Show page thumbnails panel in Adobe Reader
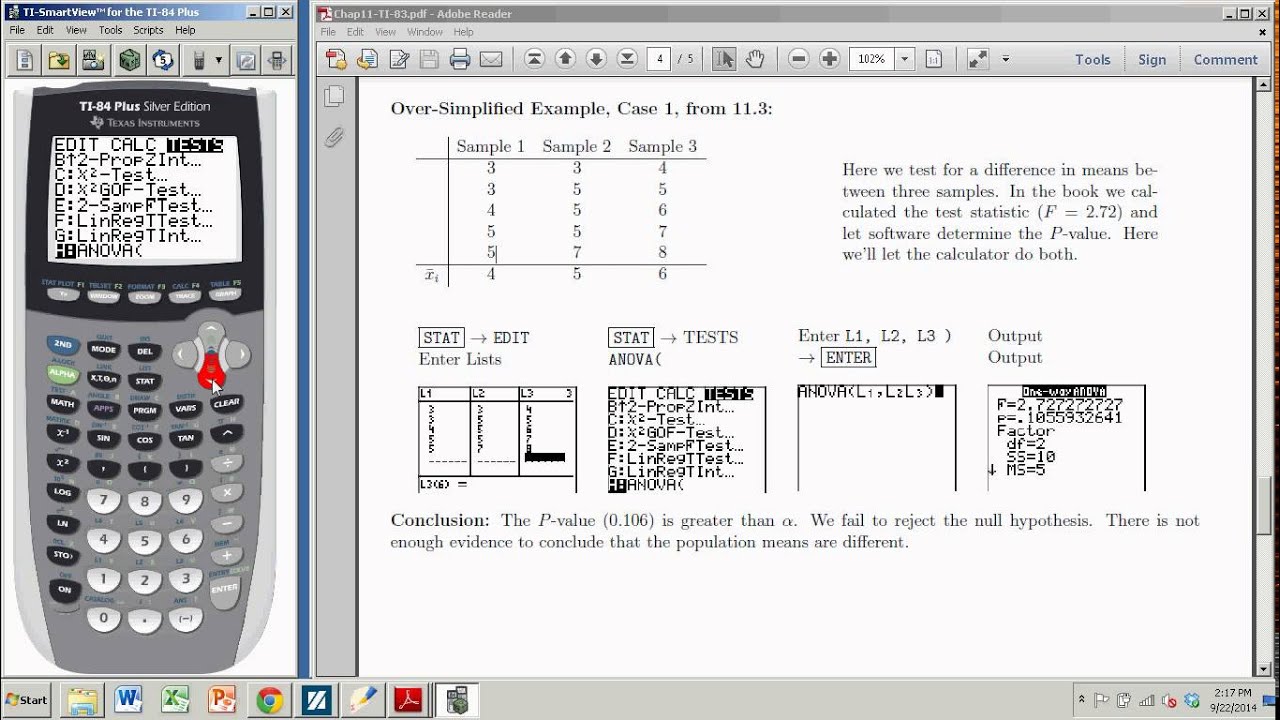1280x720 pixels. point(334,96)
